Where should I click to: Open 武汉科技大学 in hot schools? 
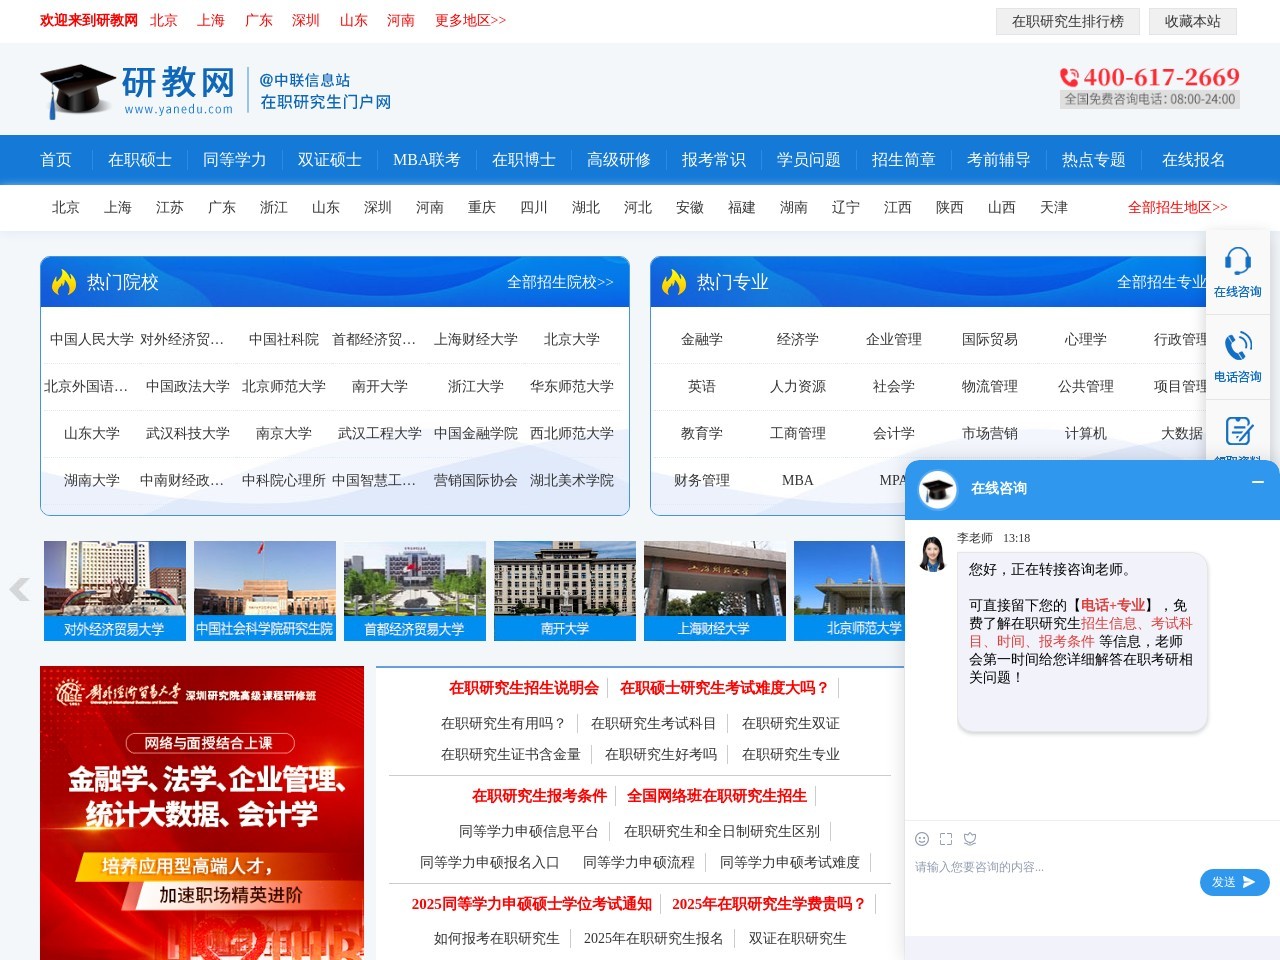pyautogui.click(x=188, y=433)
